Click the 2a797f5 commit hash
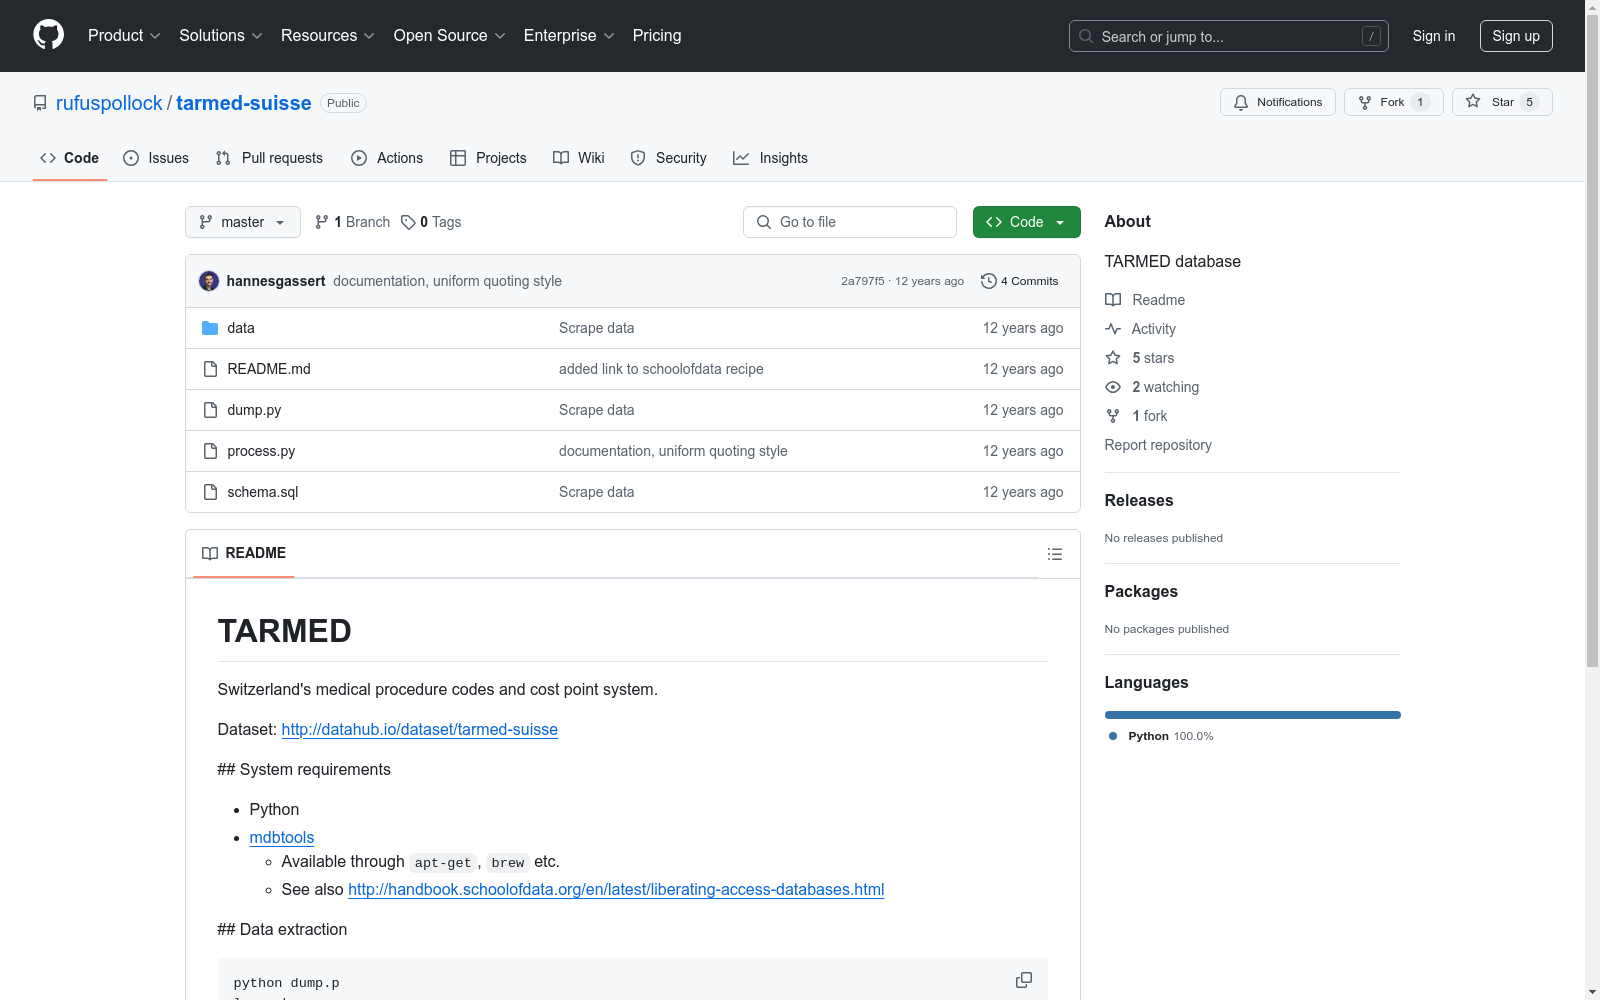This screenshot has height=1000, width=1600. click(863, 281)
